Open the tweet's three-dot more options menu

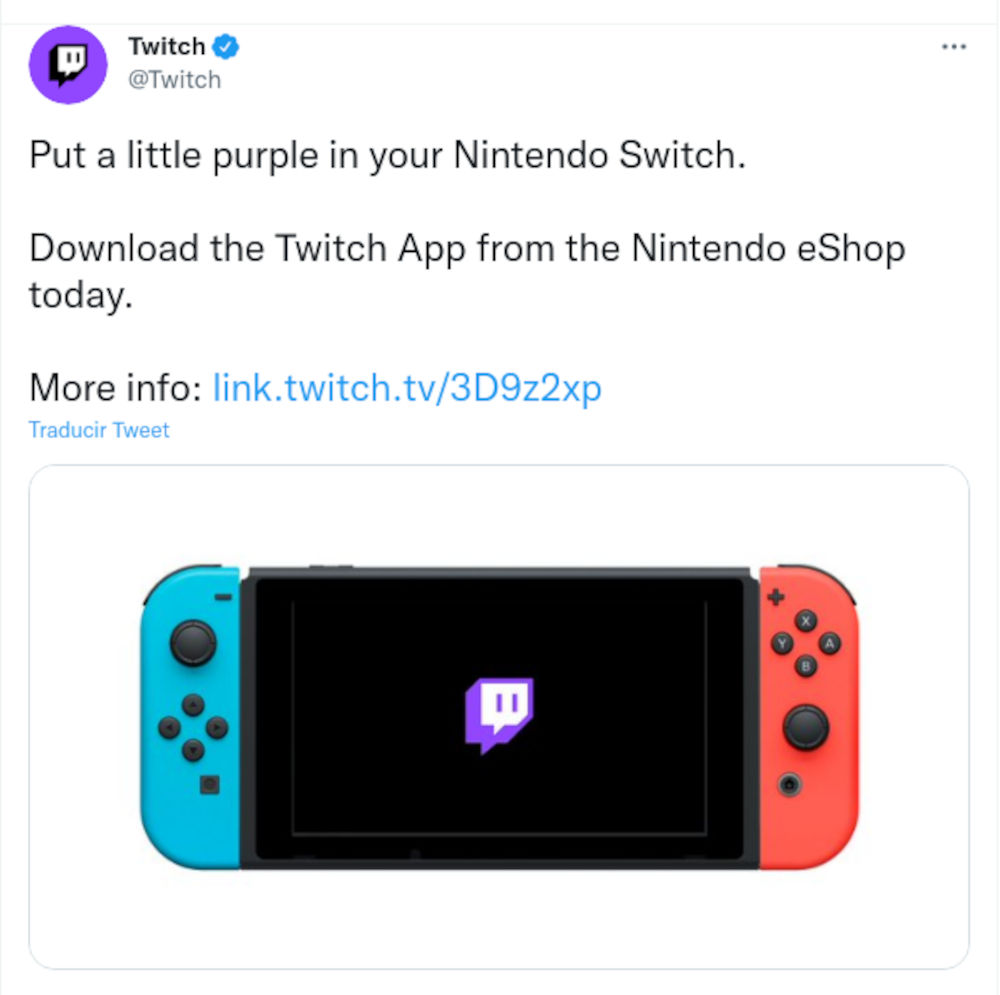[x=955, y=47]
